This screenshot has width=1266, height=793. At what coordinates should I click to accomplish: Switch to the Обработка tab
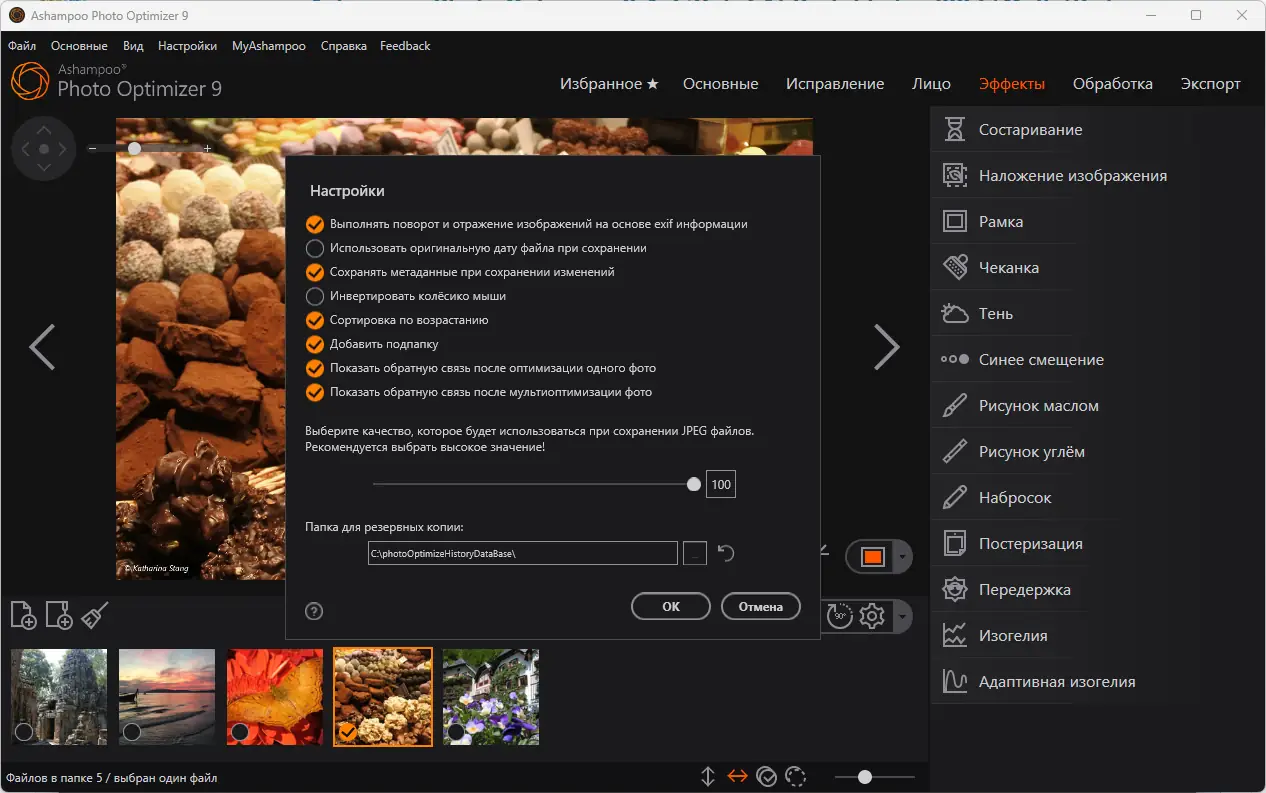(1113, 84)
